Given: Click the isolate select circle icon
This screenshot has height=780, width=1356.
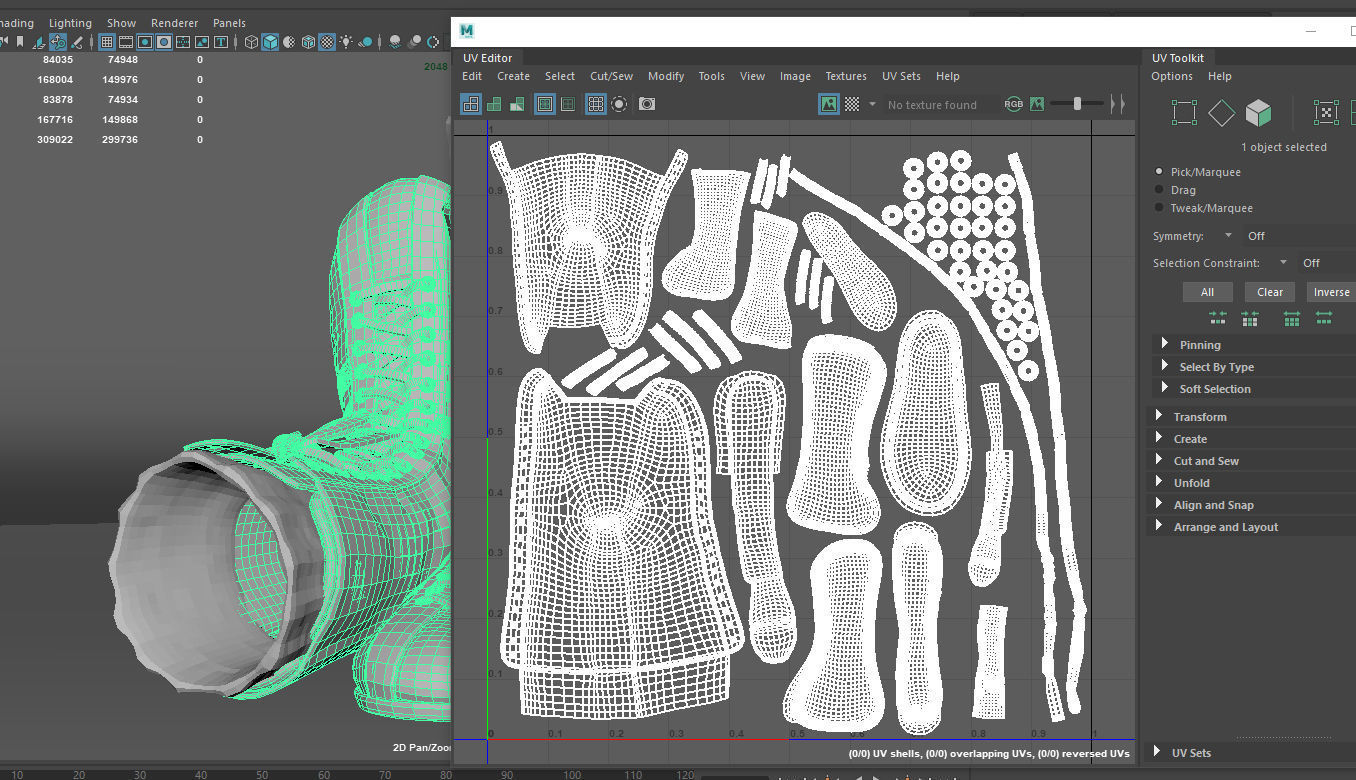Looking at the screenshot, I should (x=619, y=104).
